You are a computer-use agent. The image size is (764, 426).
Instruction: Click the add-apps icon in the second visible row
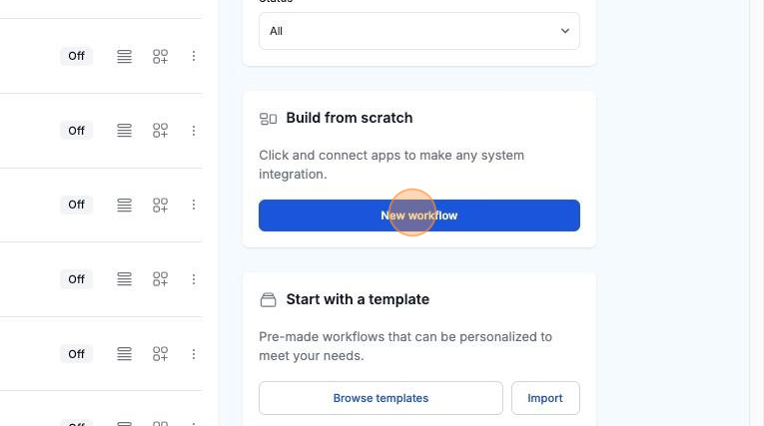point(160,131)
